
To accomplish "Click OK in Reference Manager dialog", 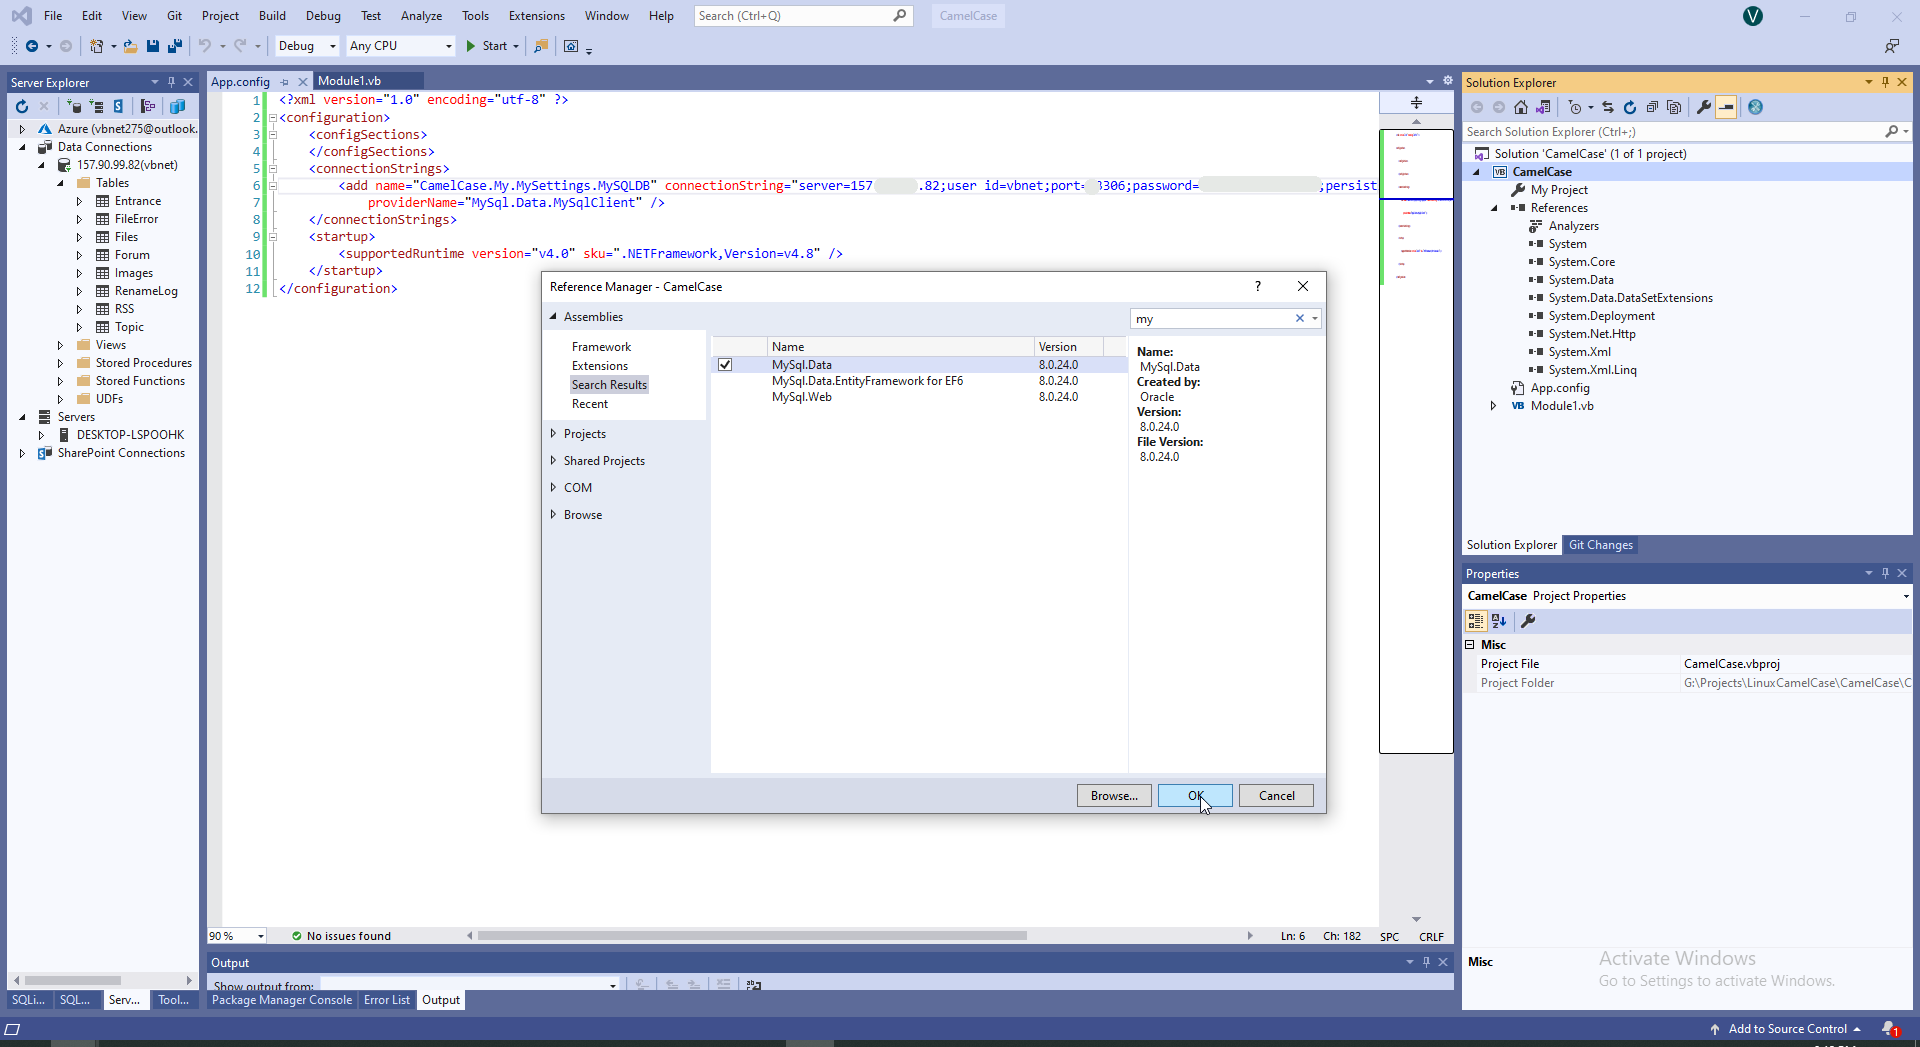I will click(x=1195, y=796).
